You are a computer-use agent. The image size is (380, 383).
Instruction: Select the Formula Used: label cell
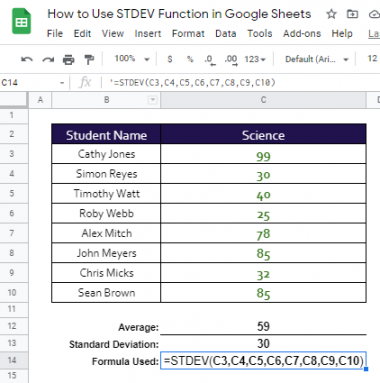(x=106, y=361)
